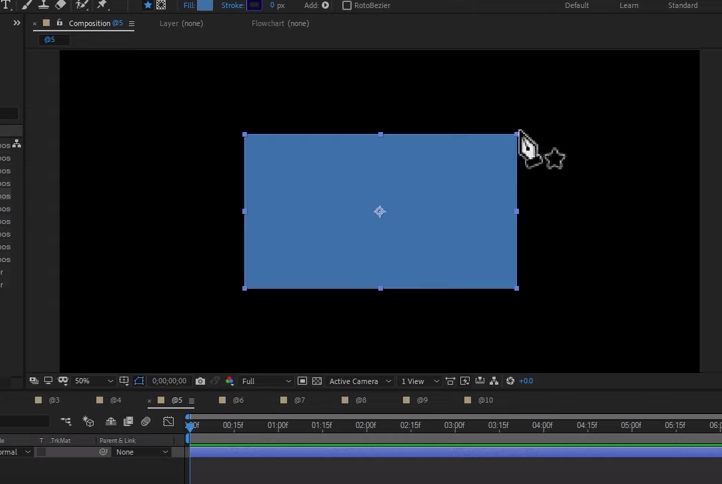Image resolution: width=722 pixels, height=484 pixels.
Task: Click the Composition Mini-Flowchart icon in timeline
Action: coord(66,421)
